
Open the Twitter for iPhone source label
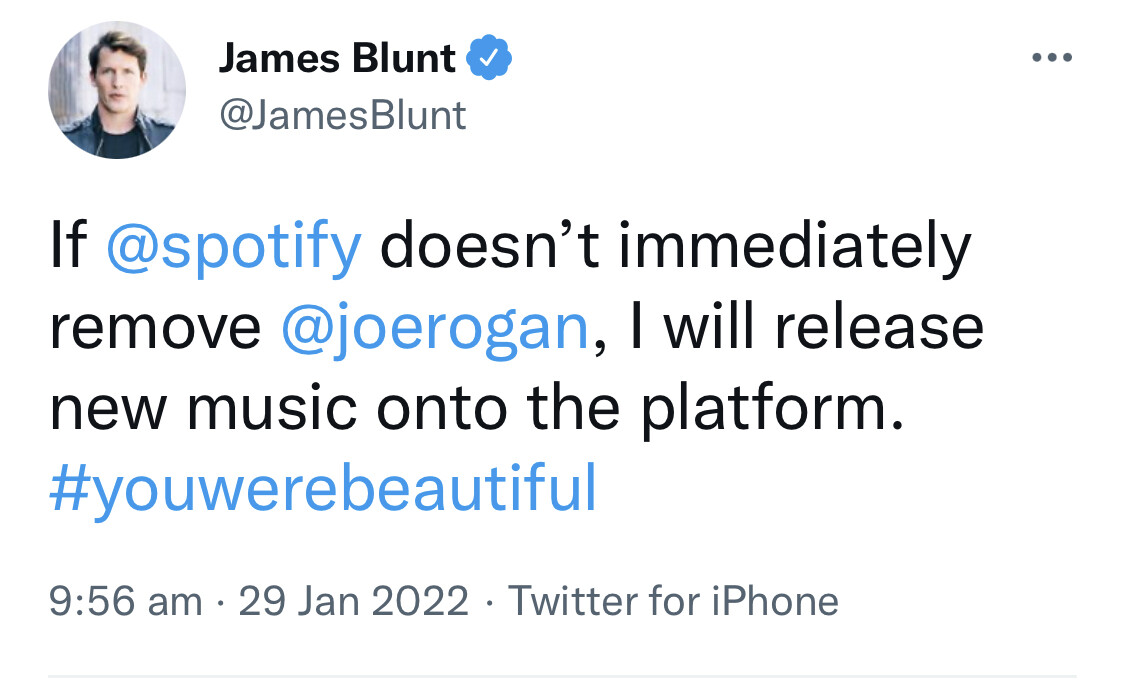673,601
